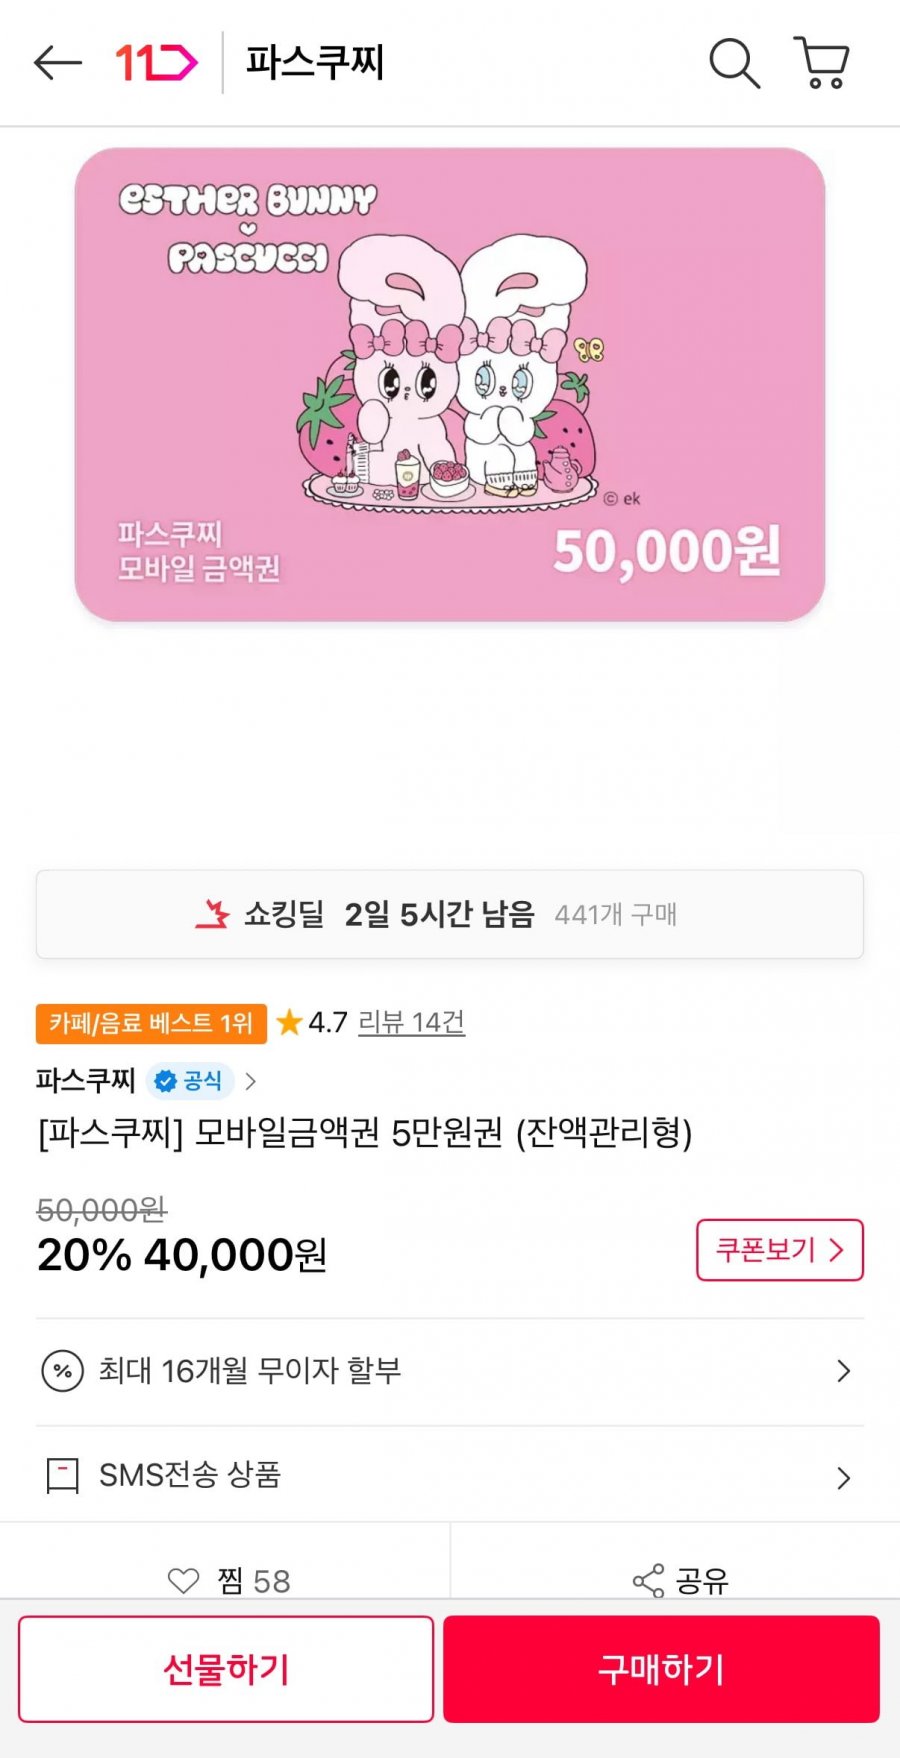
Task: Tap the heart wishlist icon
Action: pyautogui.click(x=183, y=1580)
